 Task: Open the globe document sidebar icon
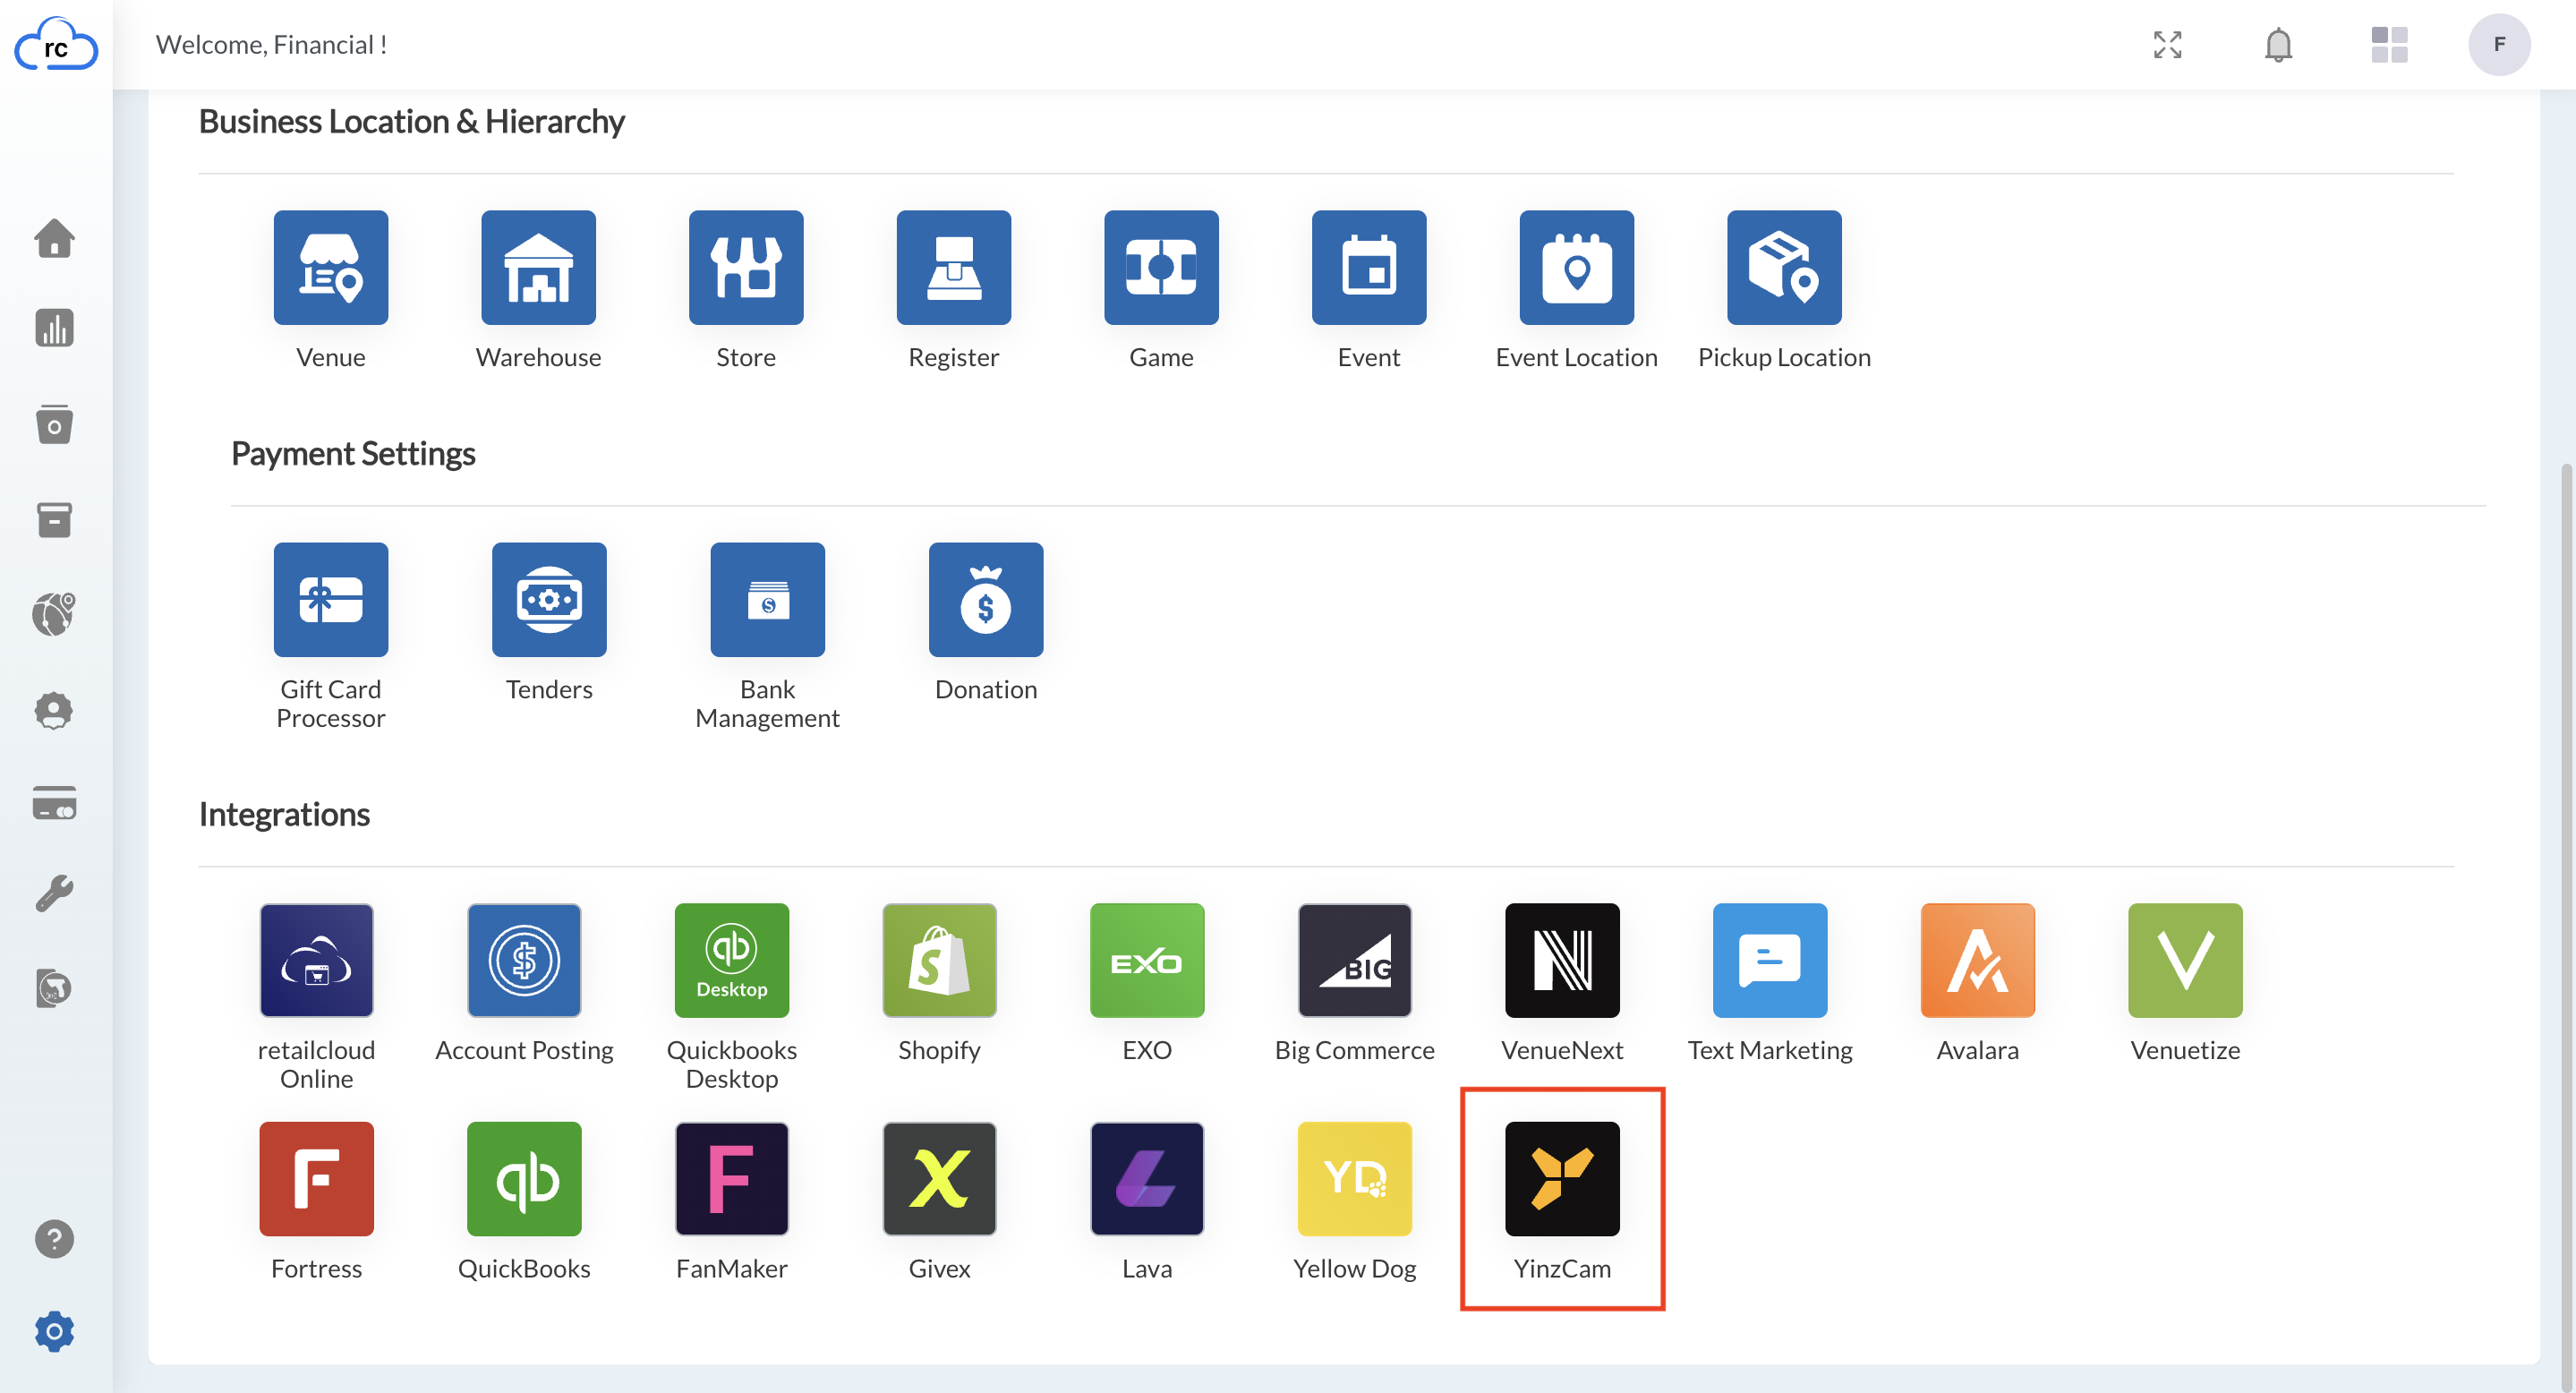tap(54, 988)
